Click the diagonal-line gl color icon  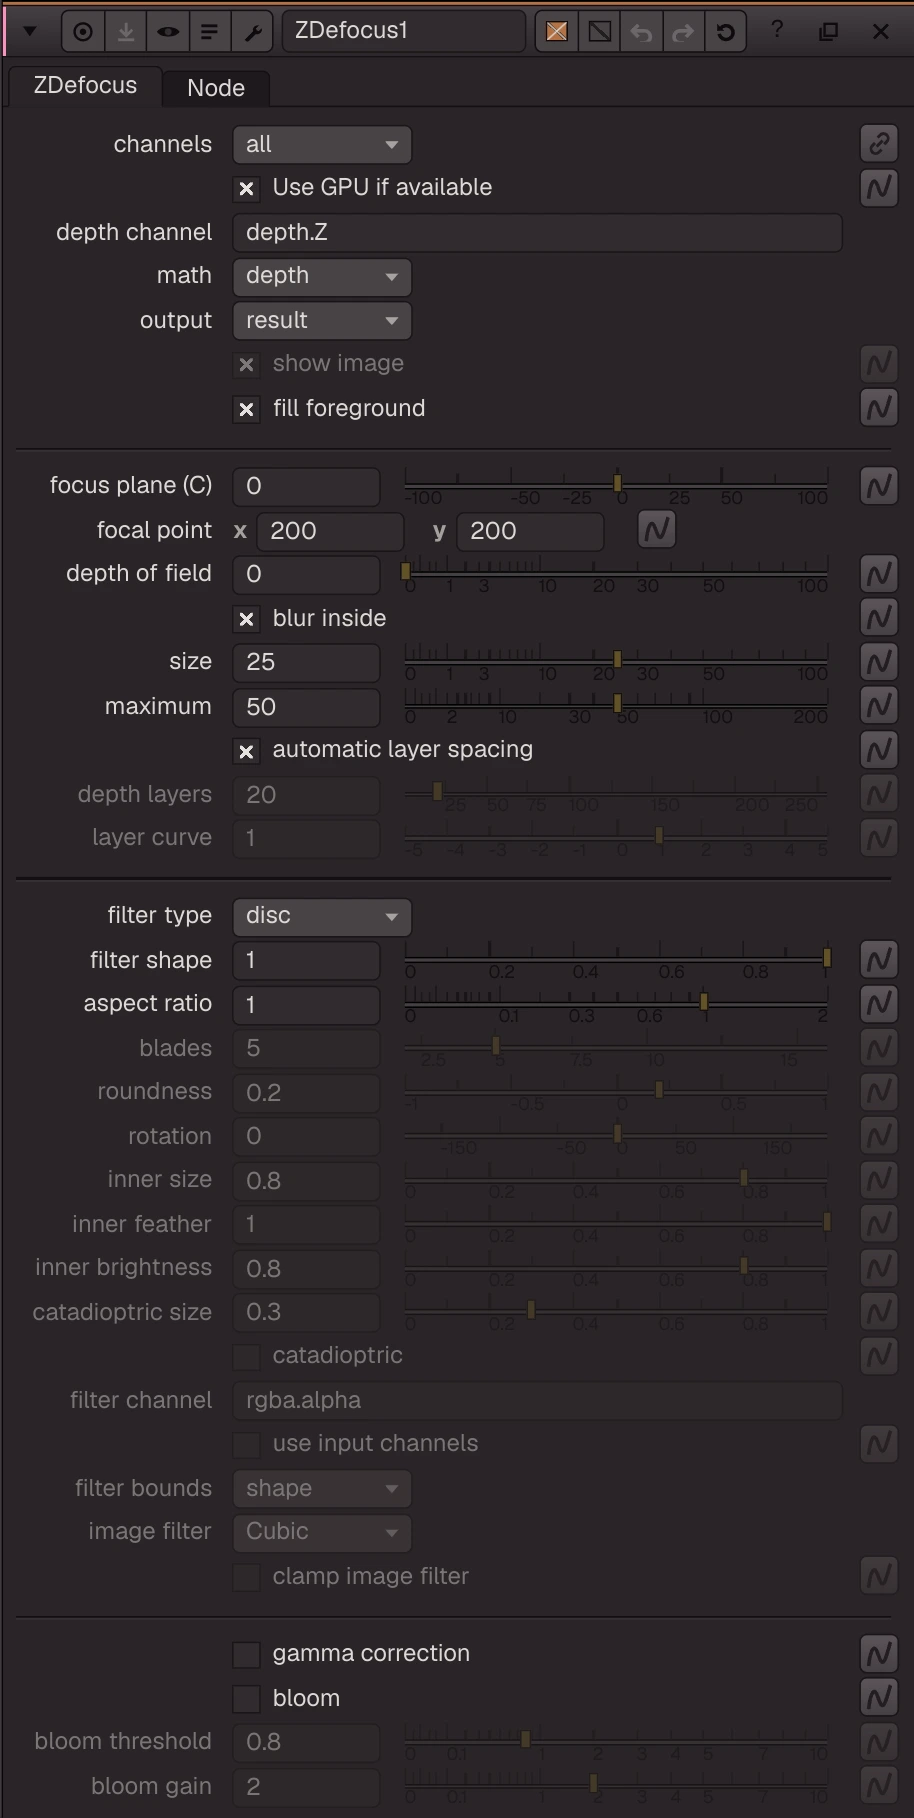pyautogui.click(x=599, y=32)
